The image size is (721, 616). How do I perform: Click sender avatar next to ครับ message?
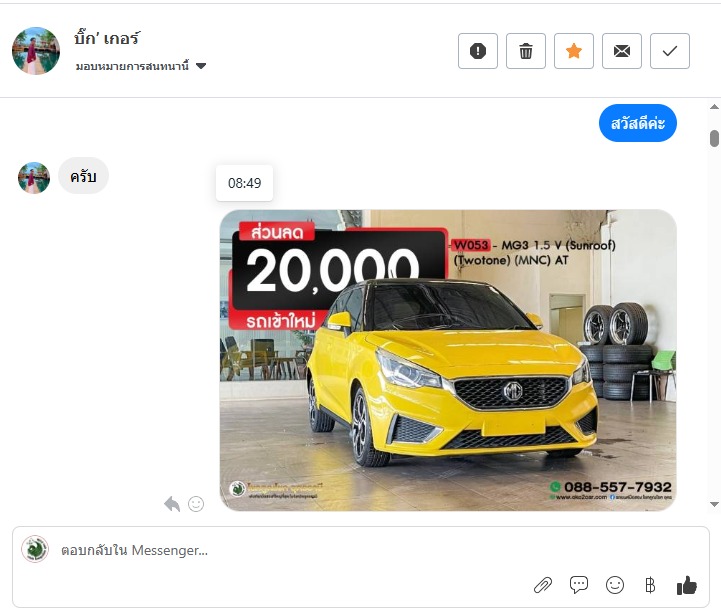(34, 177)
